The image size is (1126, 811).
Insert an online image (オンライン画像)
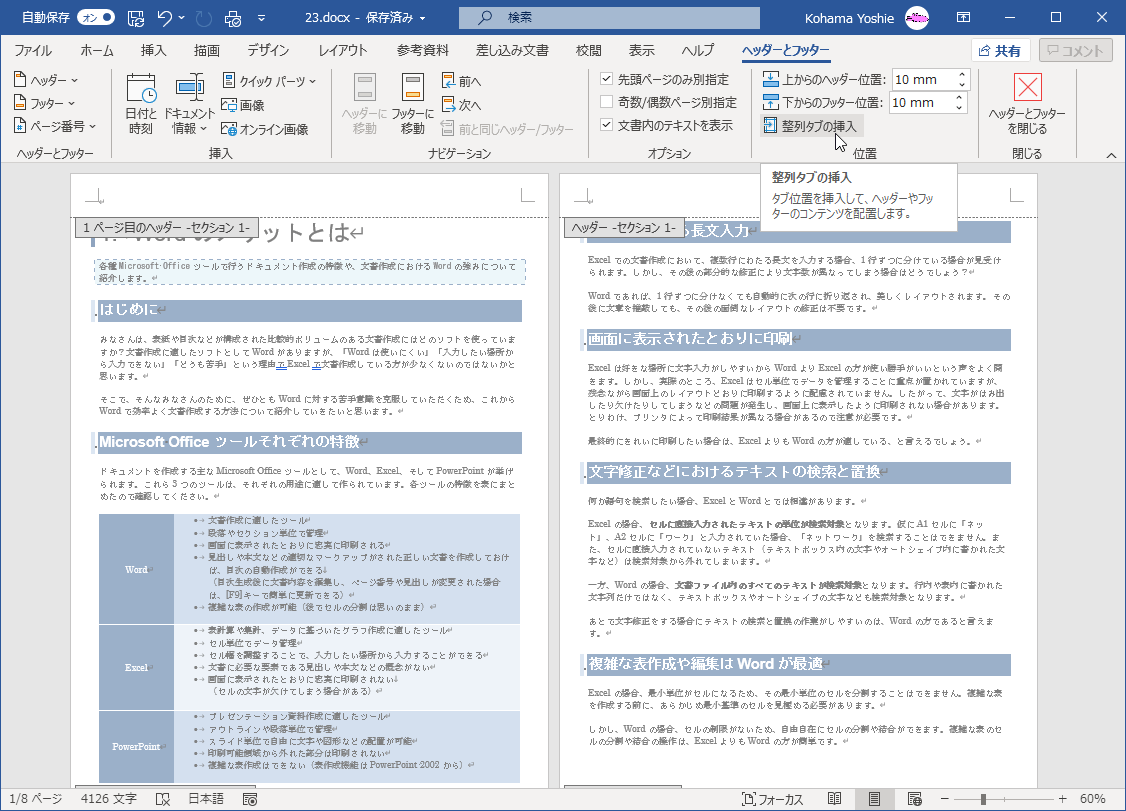tap(265, 129)
